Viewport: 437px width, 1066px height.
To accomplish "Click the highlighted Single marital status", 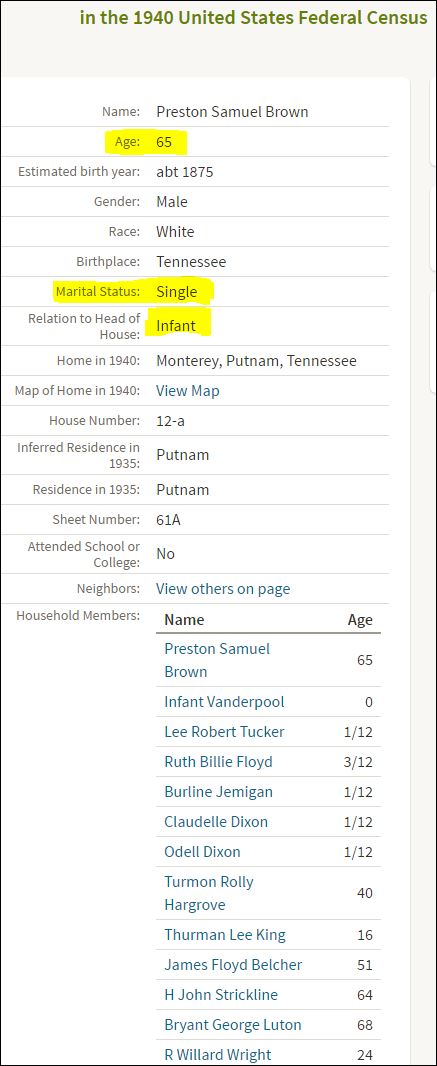I will tap(177, 292).
